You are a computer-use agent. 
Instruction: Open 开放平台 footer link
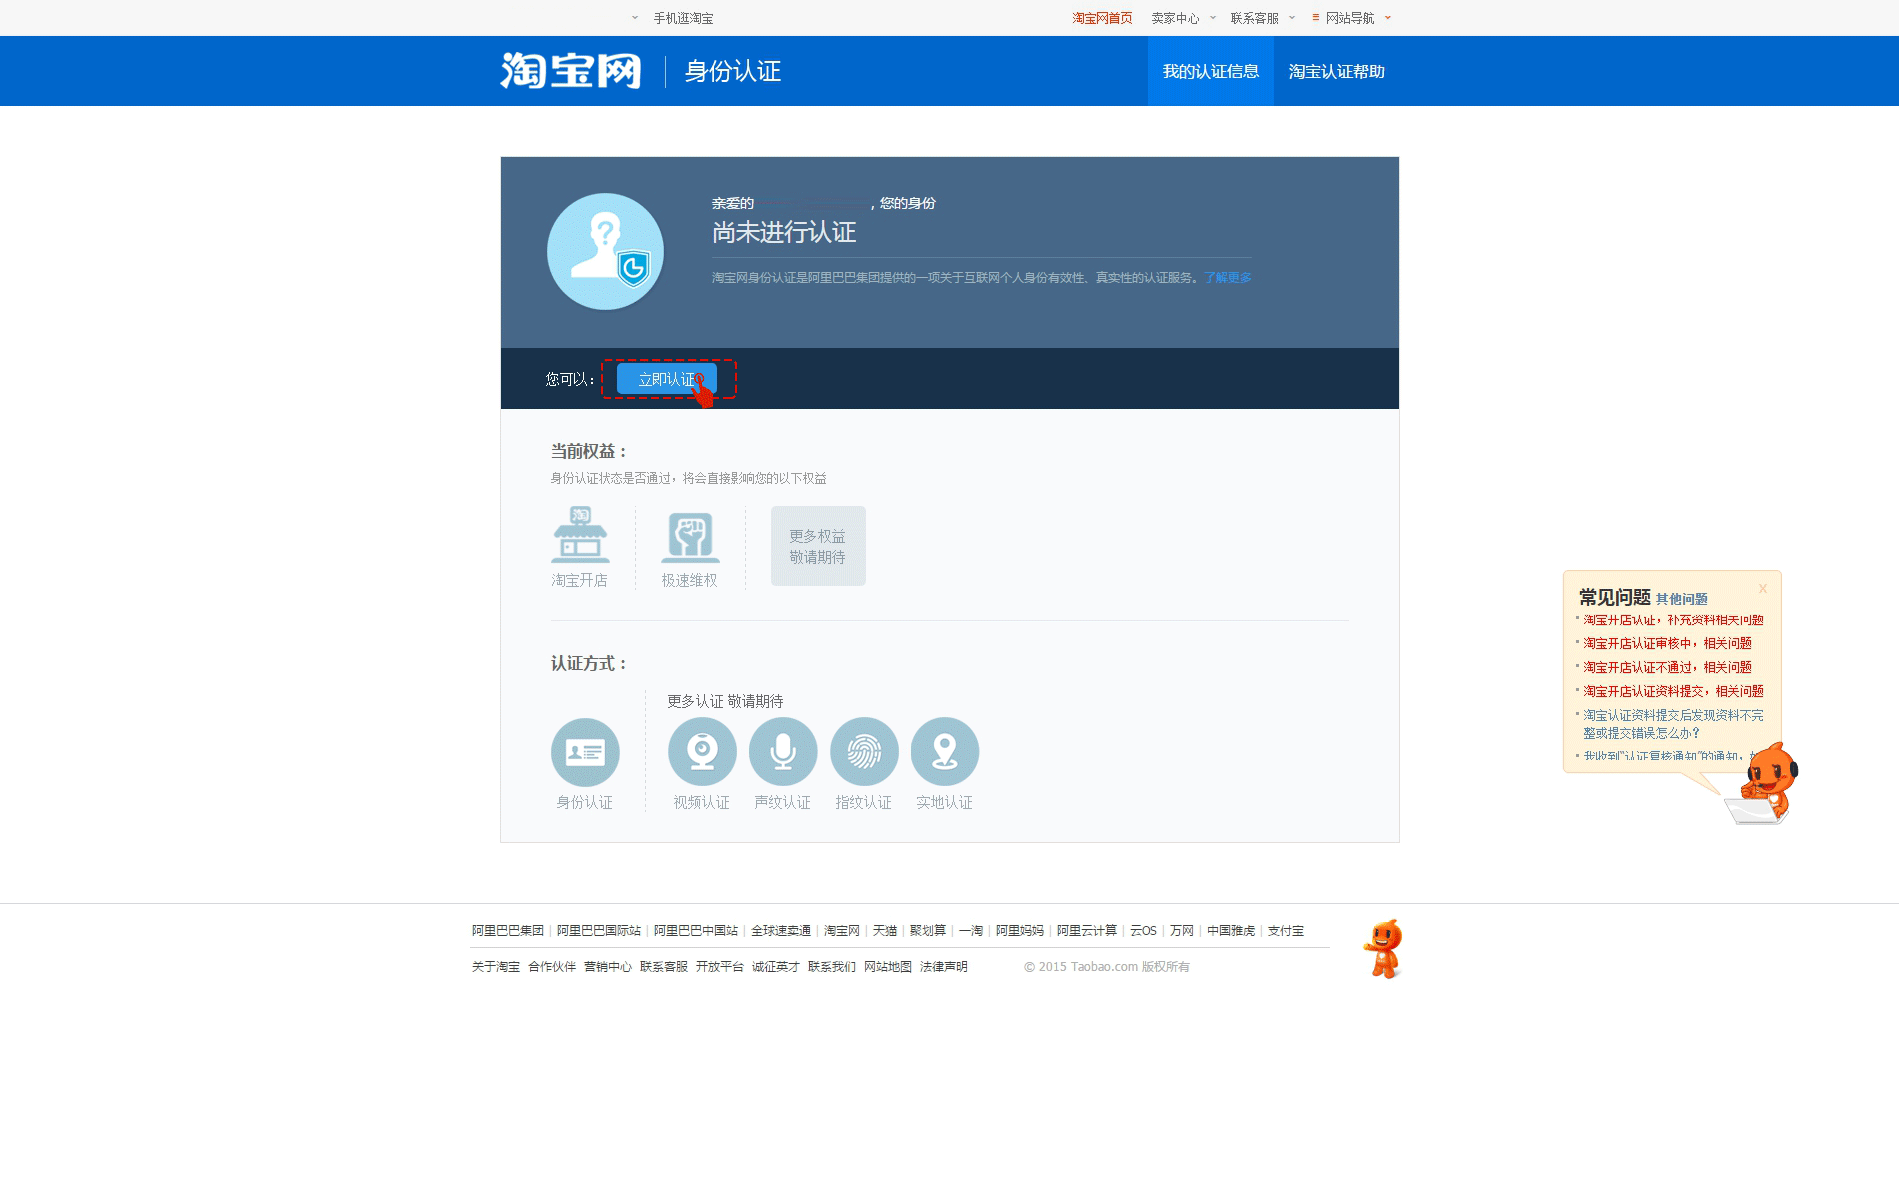(x=720, y=966)
